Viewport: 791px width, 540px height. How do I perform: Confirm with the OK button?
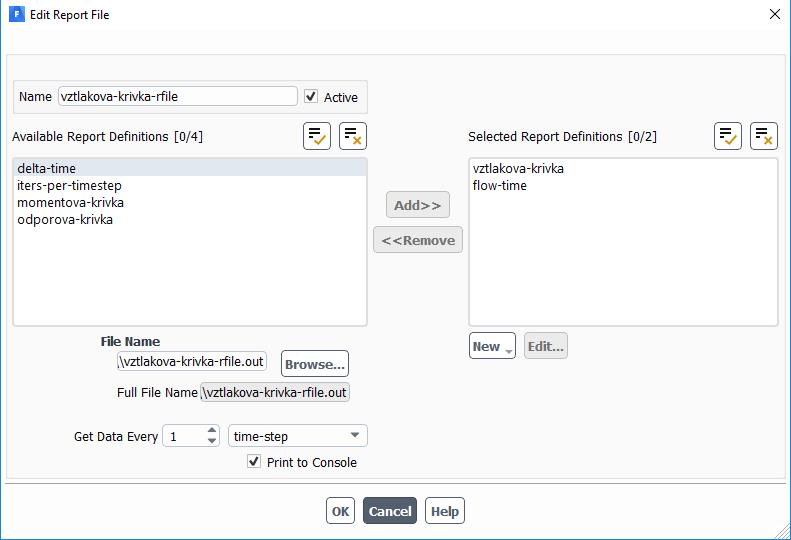341,511
